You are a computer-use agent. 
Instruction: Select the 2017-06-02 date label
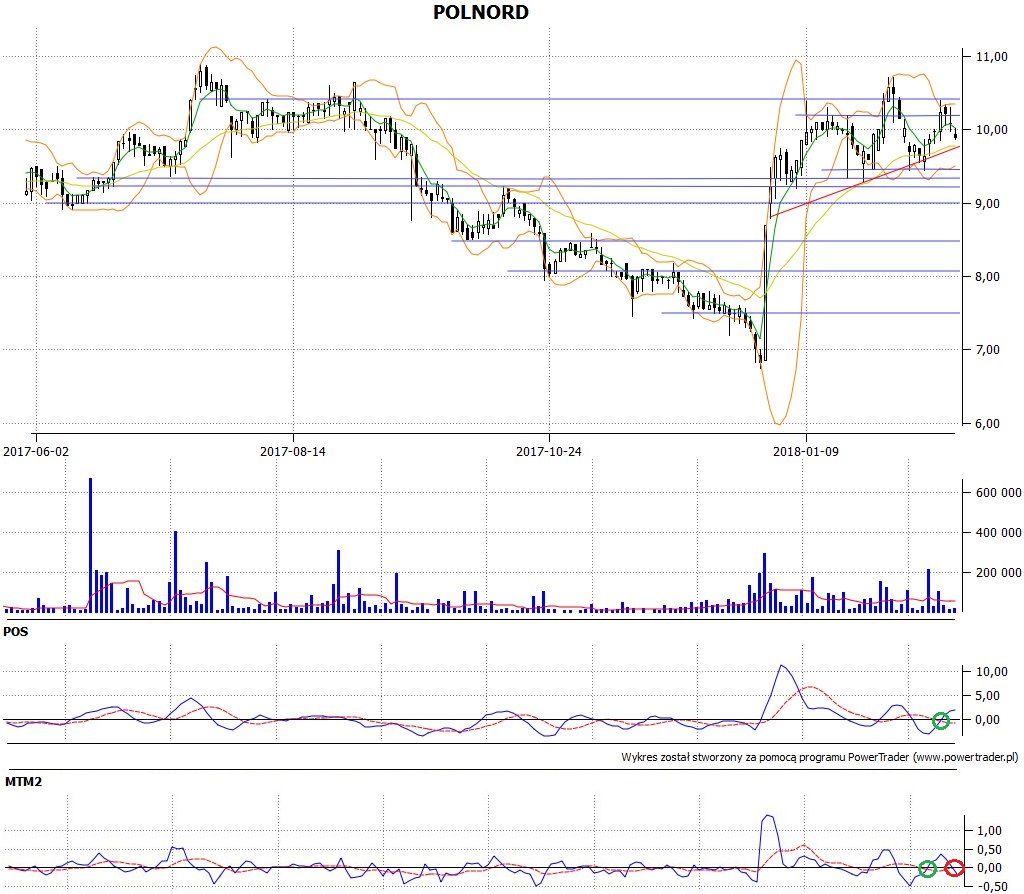tap(36, 451)
